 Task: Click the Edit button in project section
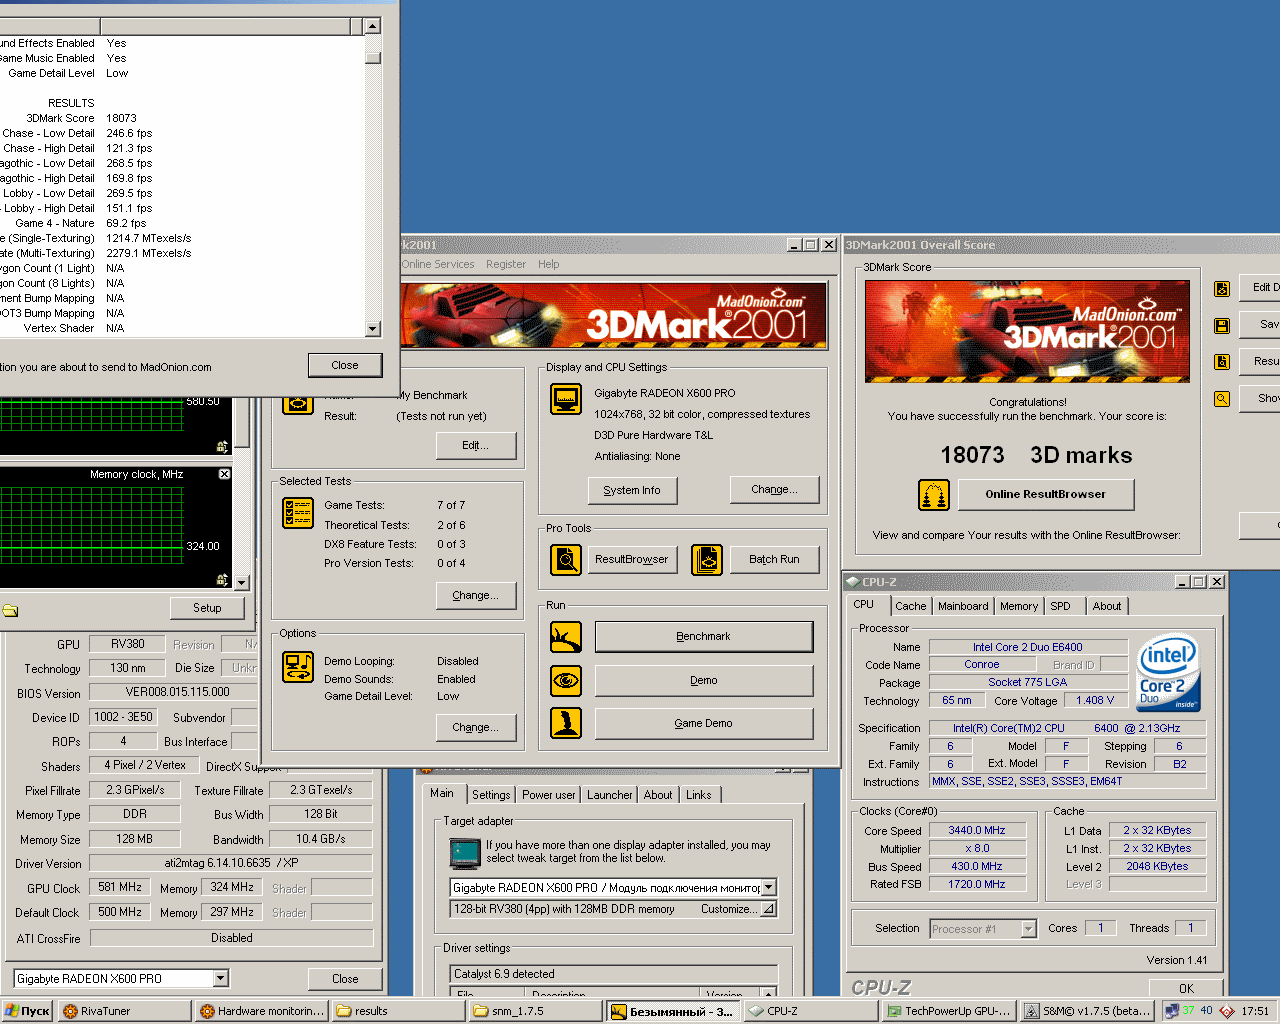pyautogui.click(x=476, y=446)
